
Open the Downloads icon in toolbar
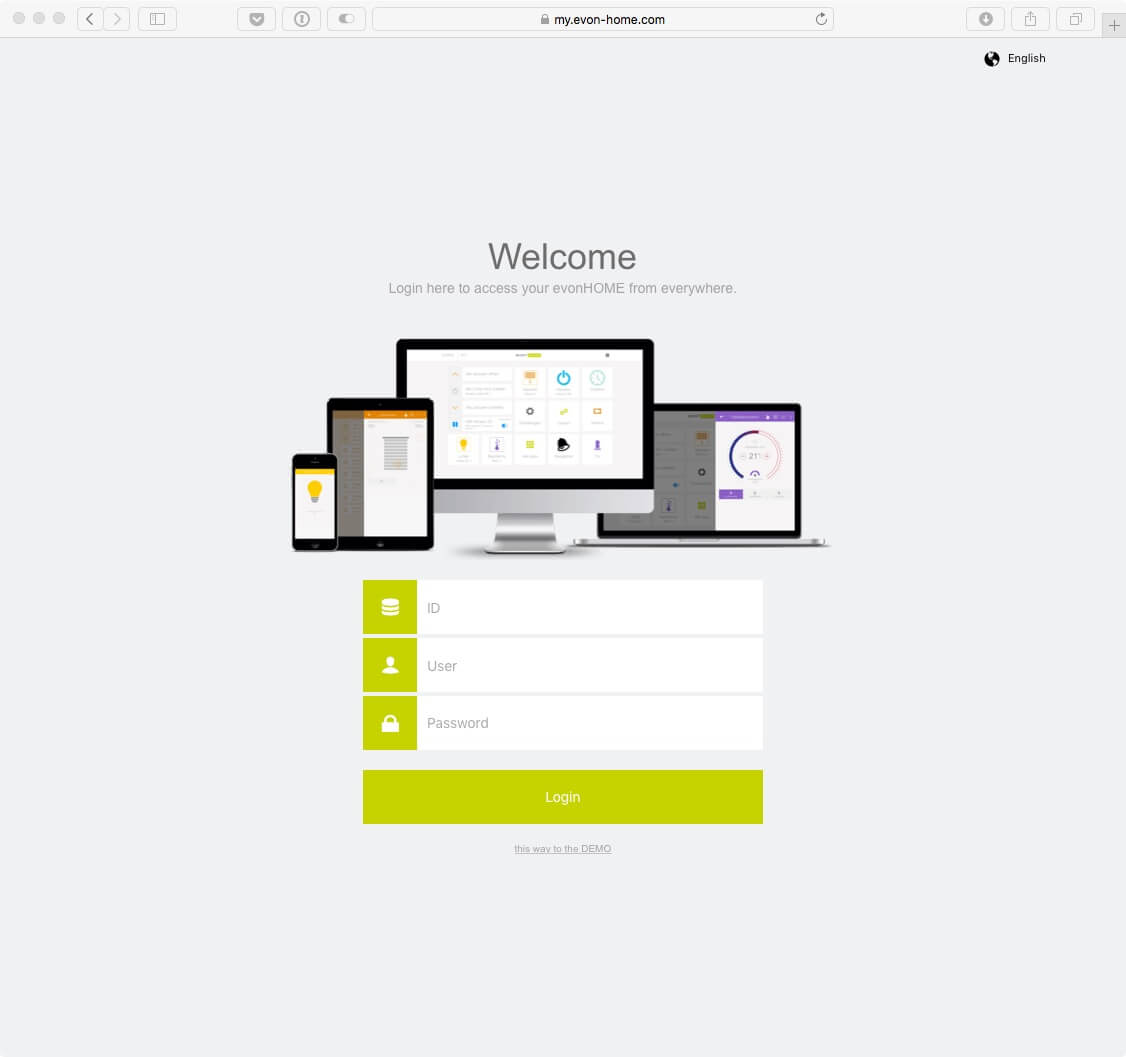tap(985, 18)
